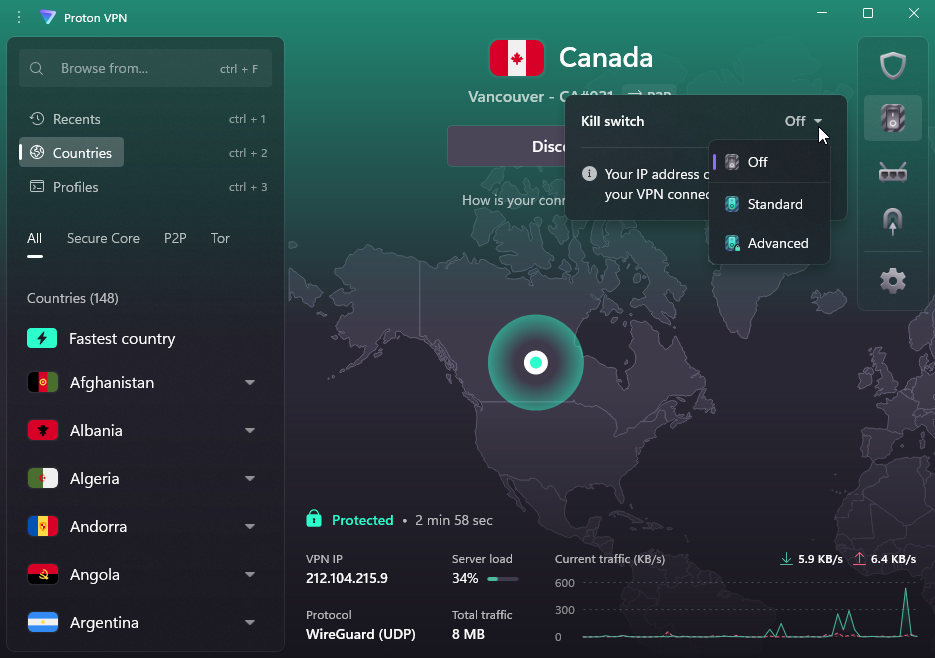Expand the Angola server list
The width and height of the screenshot is (935, 658).
(250, 574)
